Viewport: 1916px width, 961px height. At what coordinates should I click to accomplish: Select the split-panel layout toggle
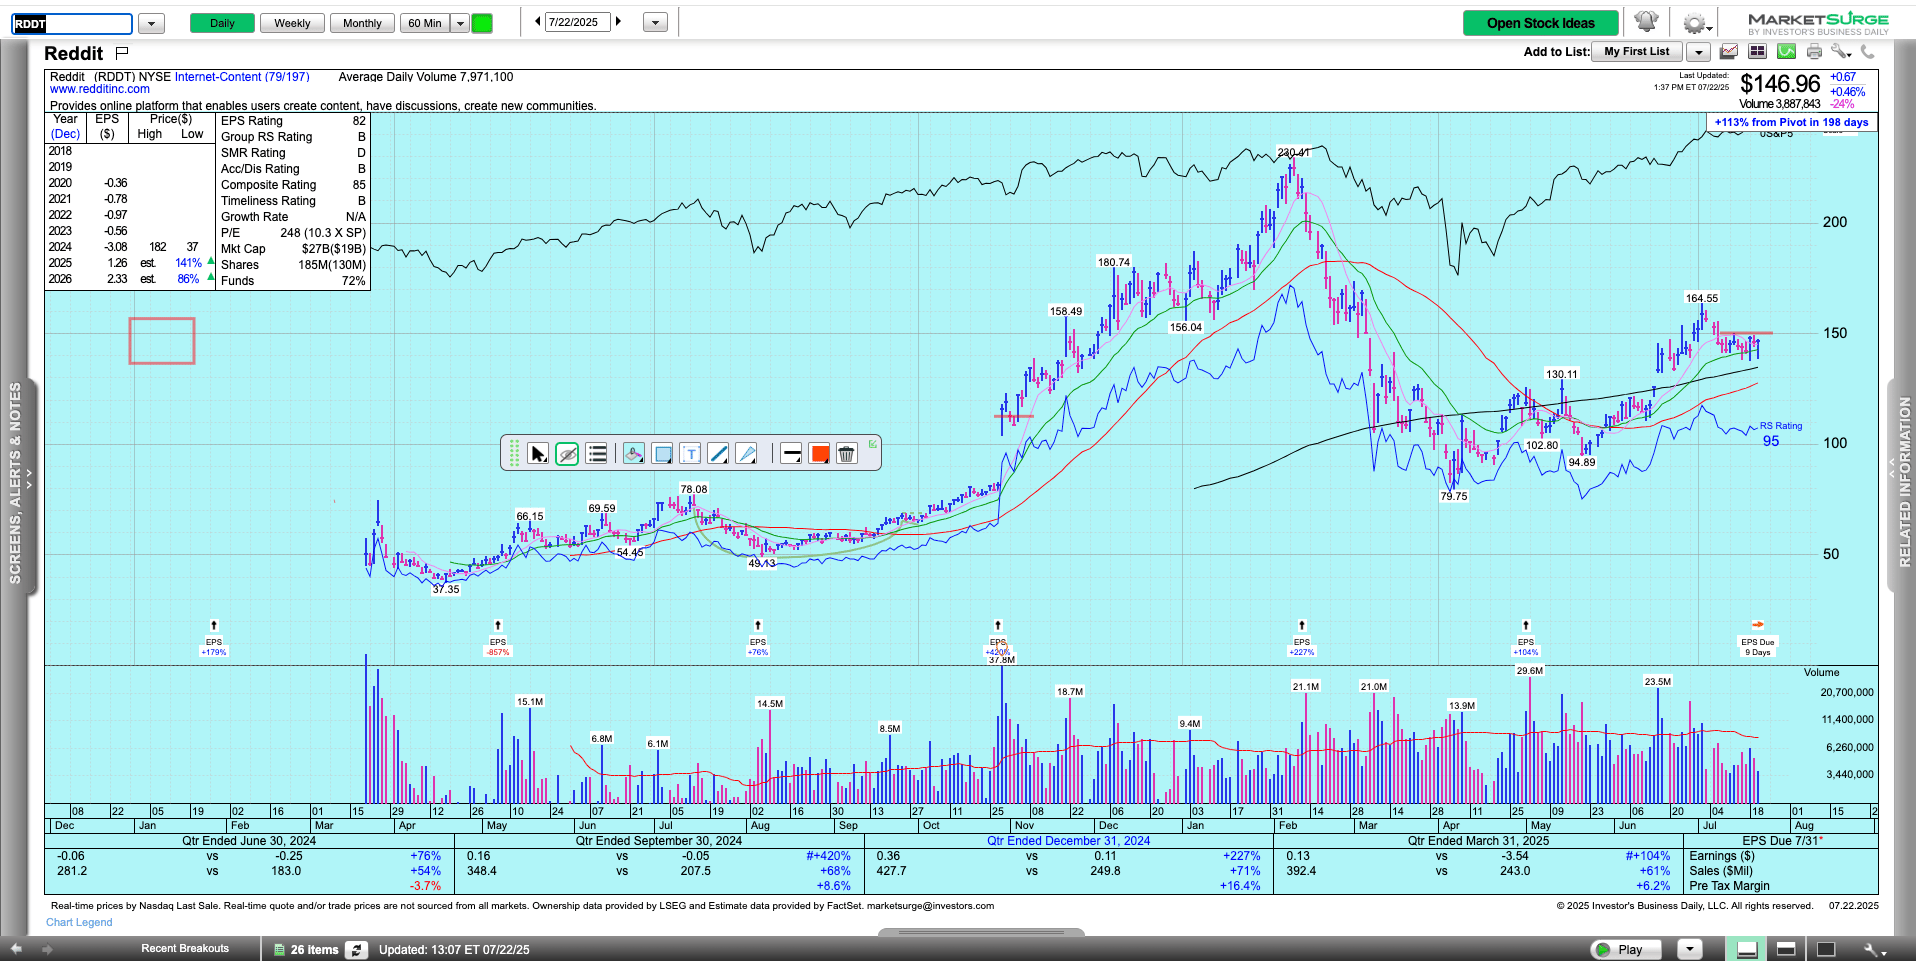[x=1786, y=949]
